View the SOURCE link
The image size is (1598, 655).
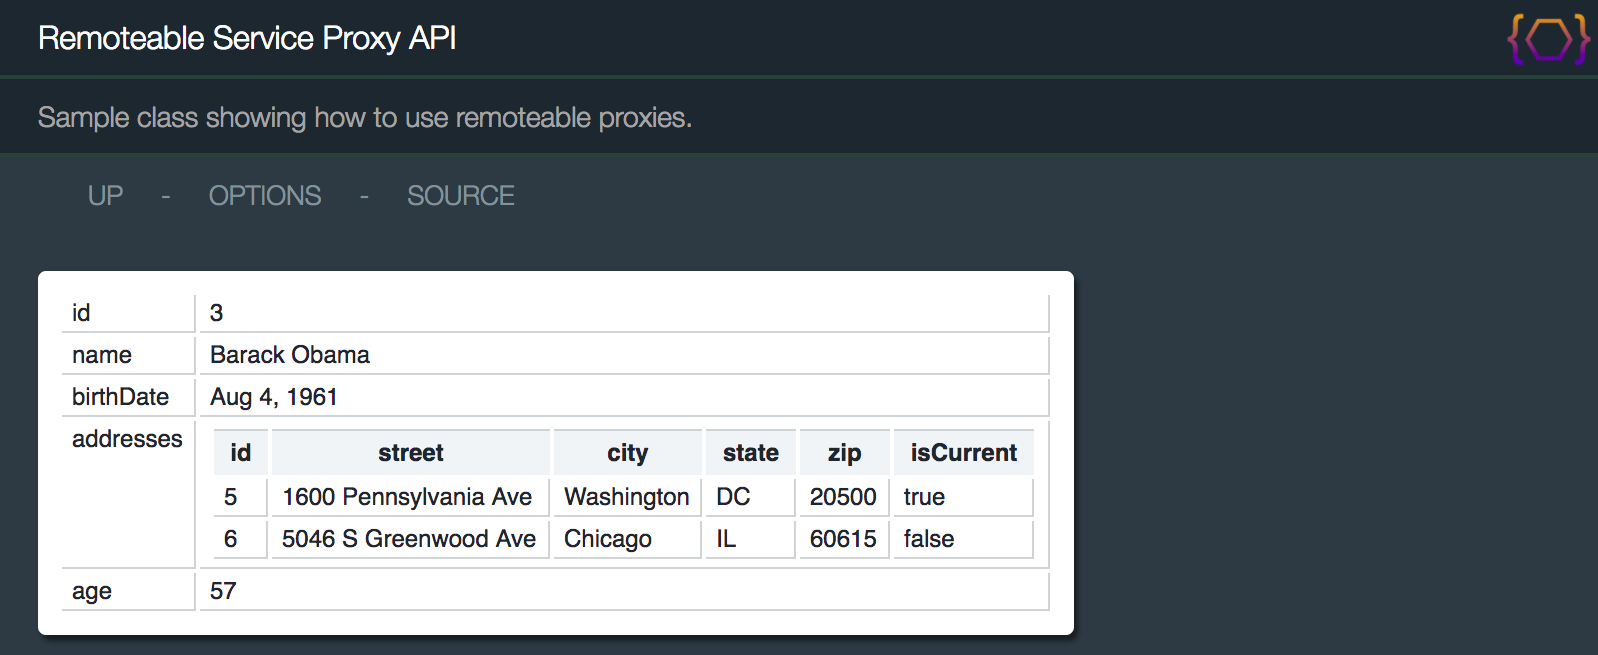460,196
